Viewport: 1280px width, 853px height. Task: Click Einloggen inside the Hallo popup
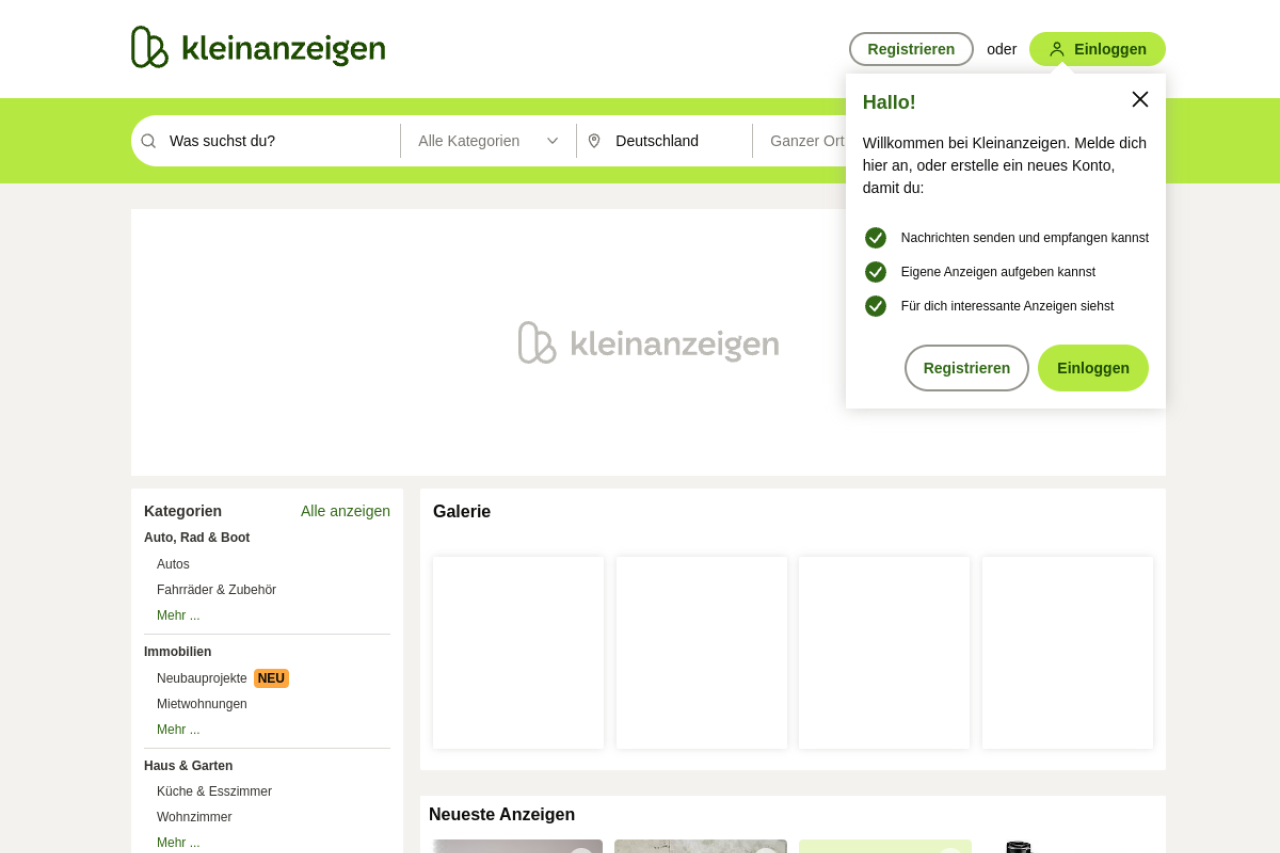point(1093,368)
